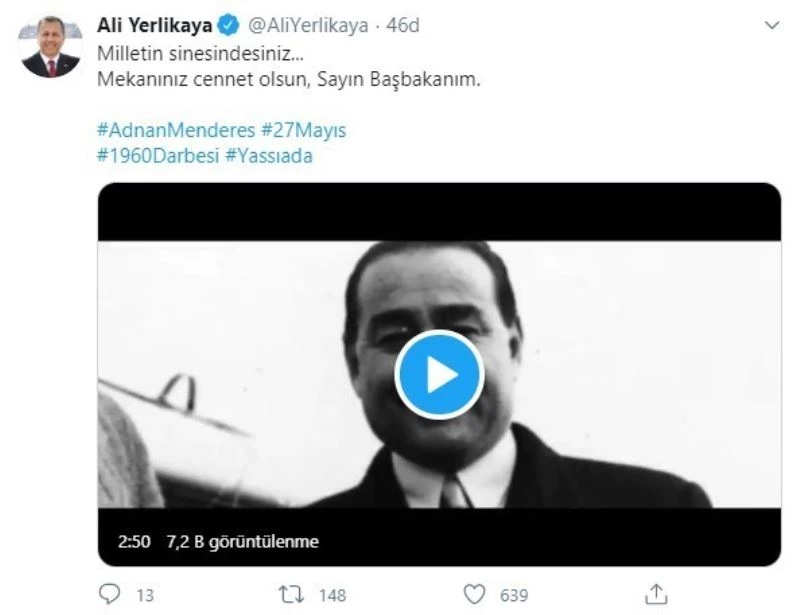
Task: Click the 13 replies count
Action: click(145, 596)
